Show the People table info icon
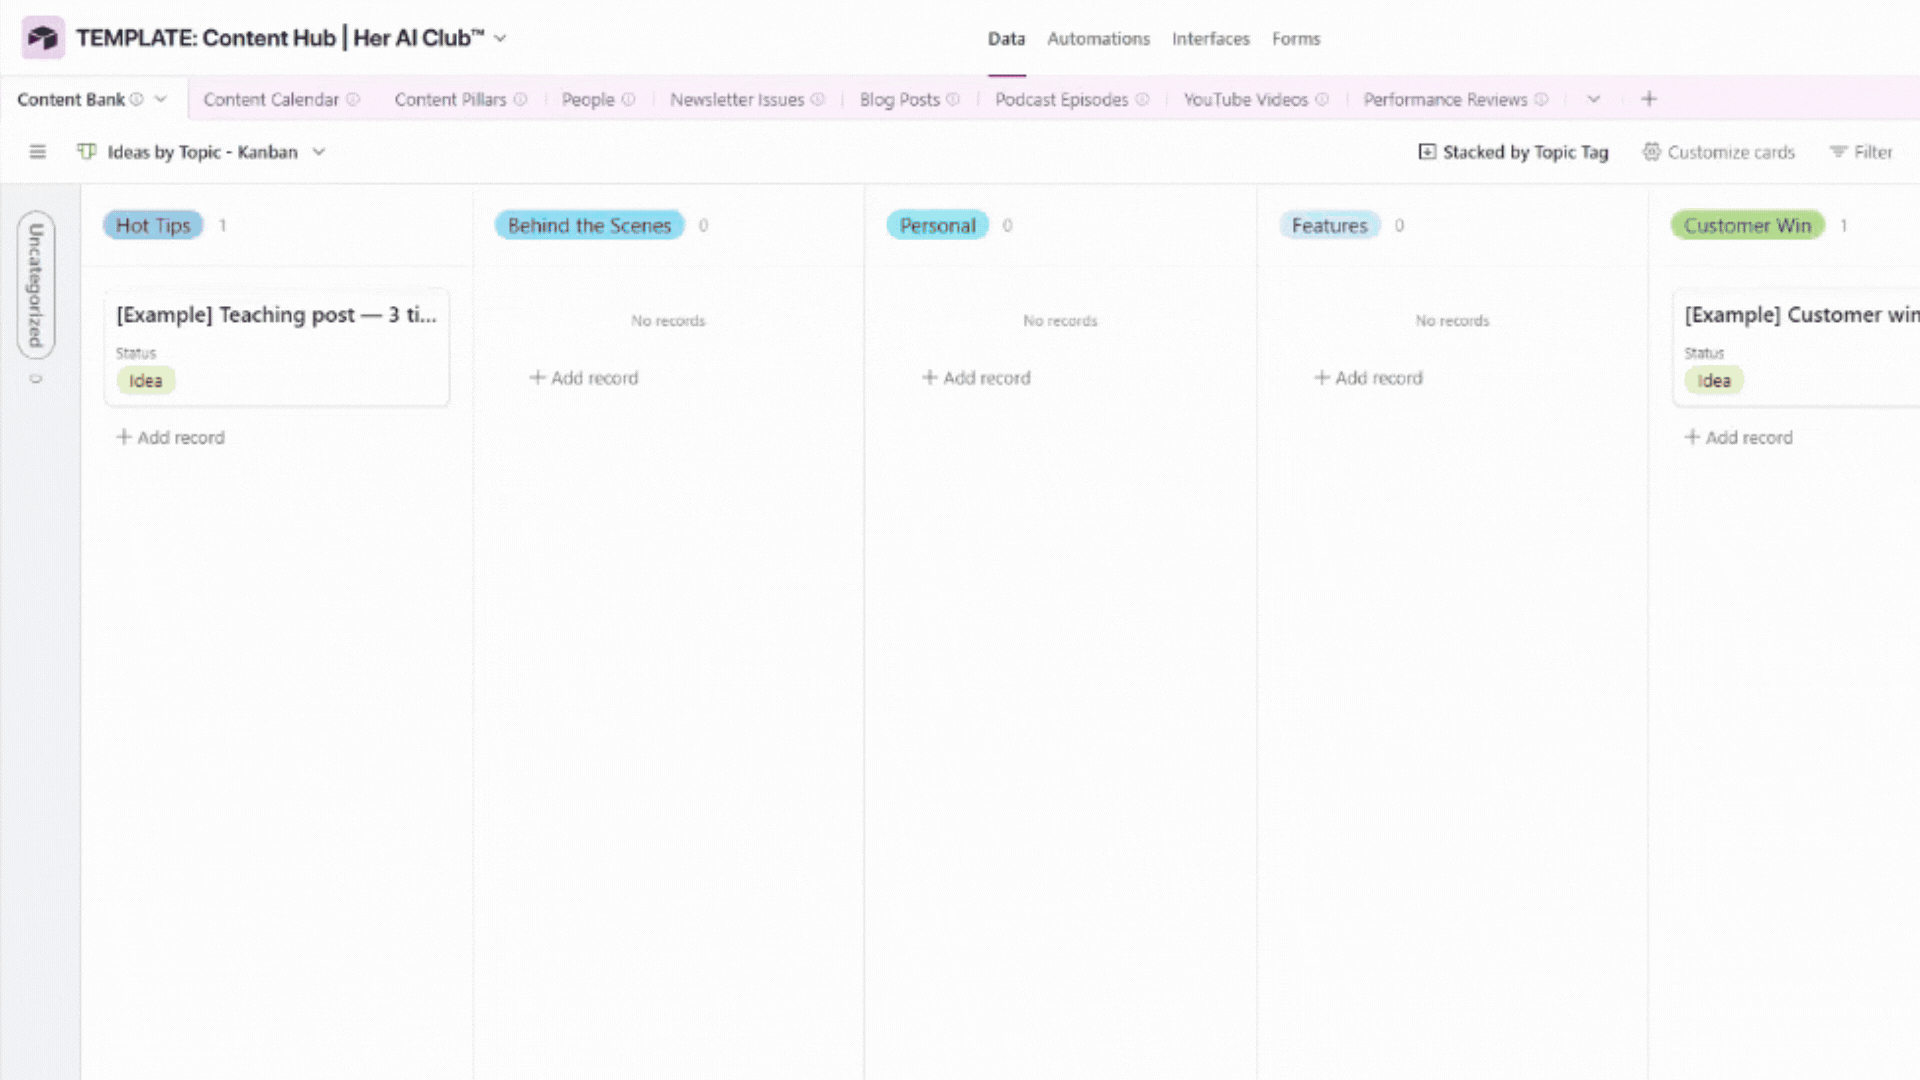 tap(628, 99)
